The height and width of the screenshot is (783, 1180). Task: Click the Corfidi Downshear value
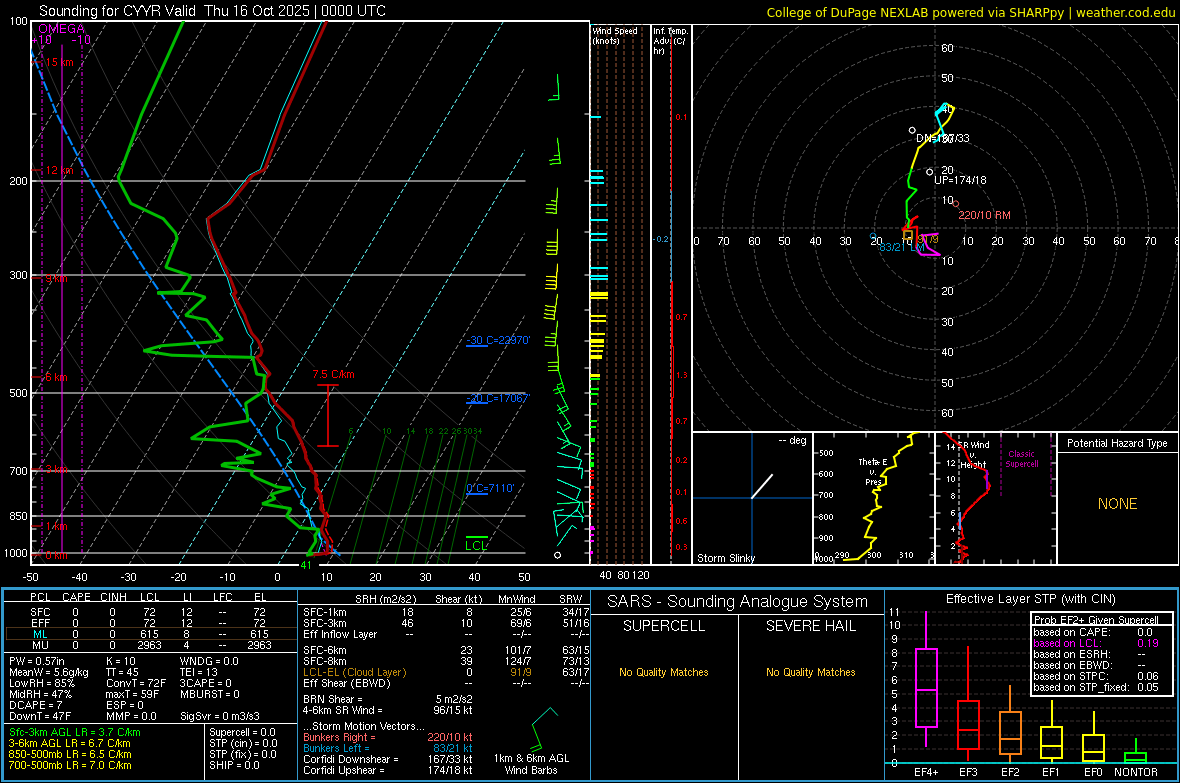point(388,759)
